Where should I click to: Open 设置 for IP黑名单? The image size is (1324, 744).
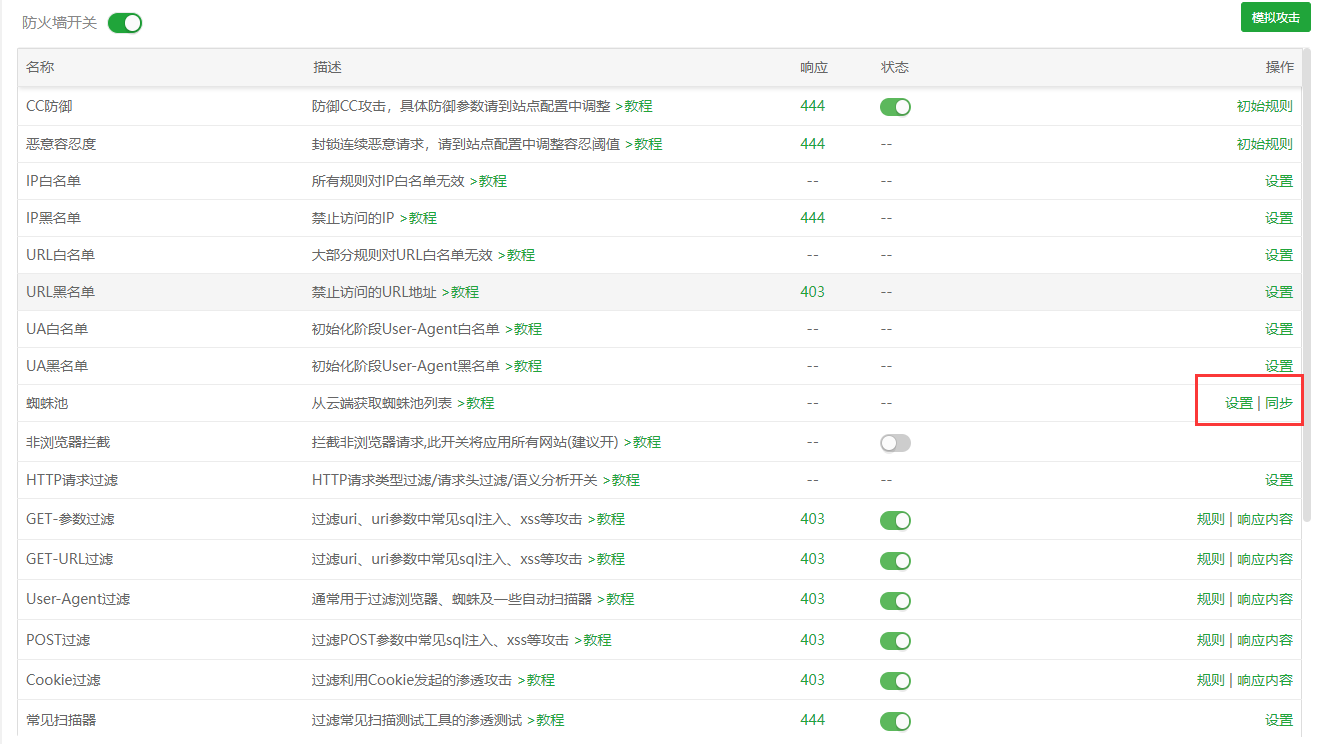point(1279,218)
